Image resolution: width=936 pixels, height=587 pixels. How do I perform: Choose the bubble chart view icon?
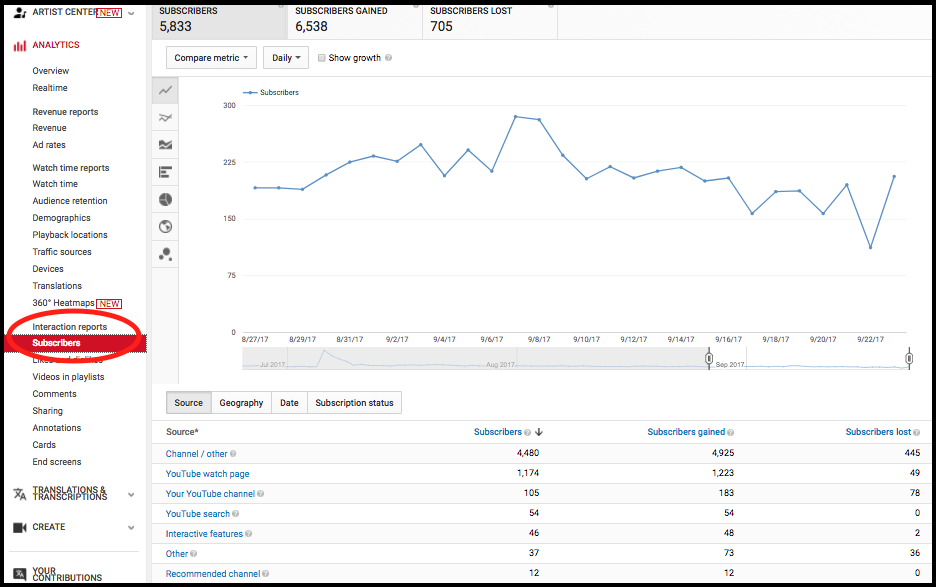(165, 253)
